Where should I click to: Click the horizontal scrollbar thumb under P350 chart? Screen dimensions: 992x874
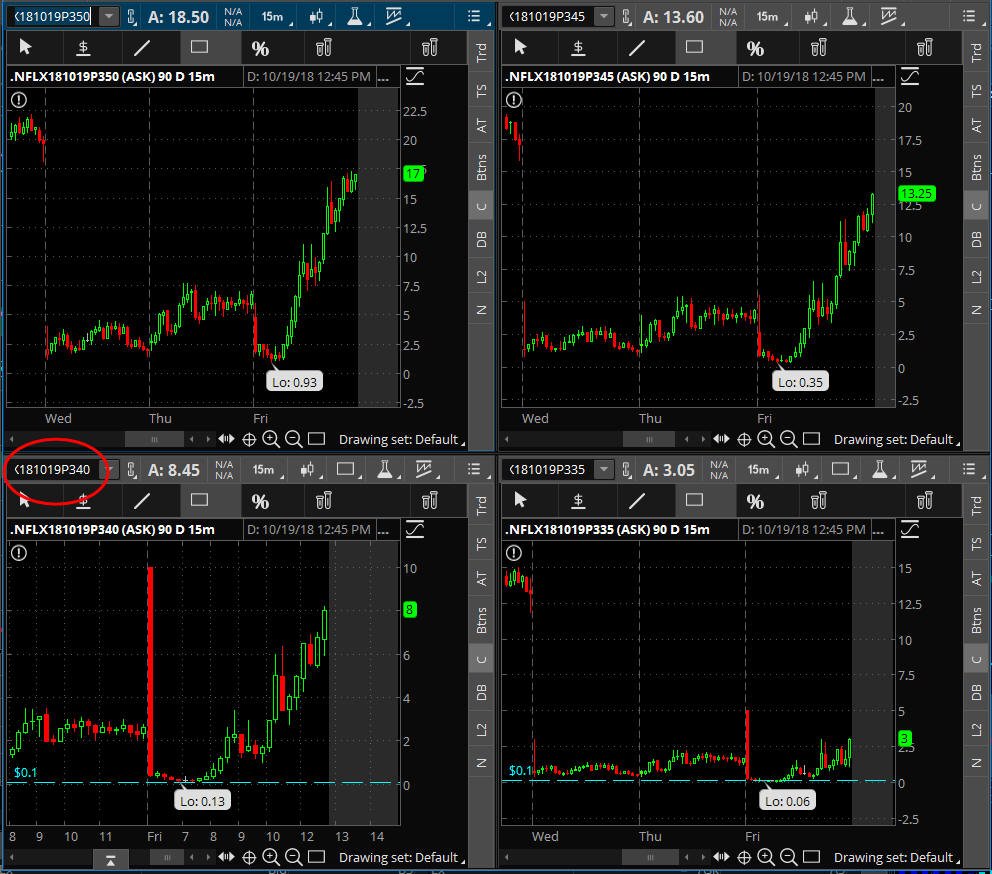pos(154,439)
